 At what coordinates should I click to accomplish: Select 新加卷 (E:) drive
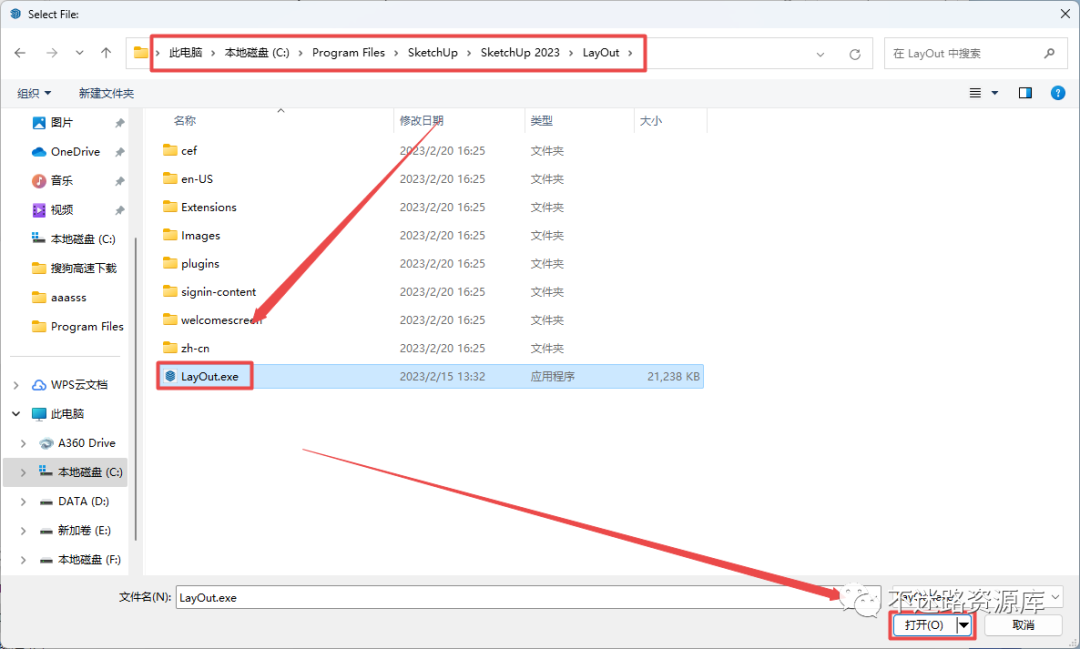click(83, 530)
